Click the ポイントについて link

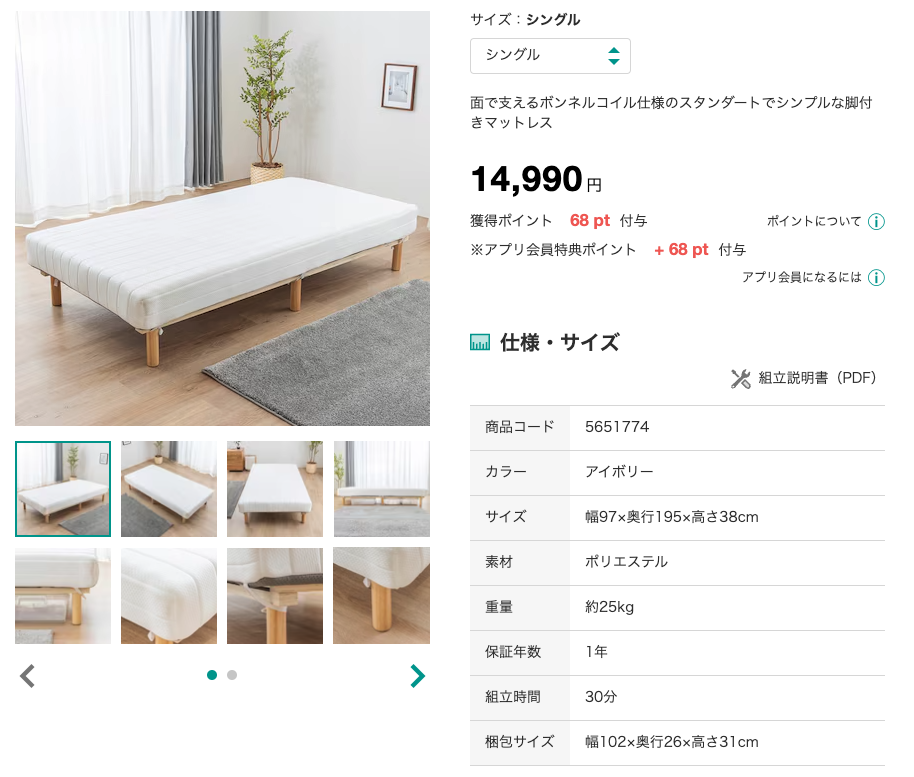(814, 222)
